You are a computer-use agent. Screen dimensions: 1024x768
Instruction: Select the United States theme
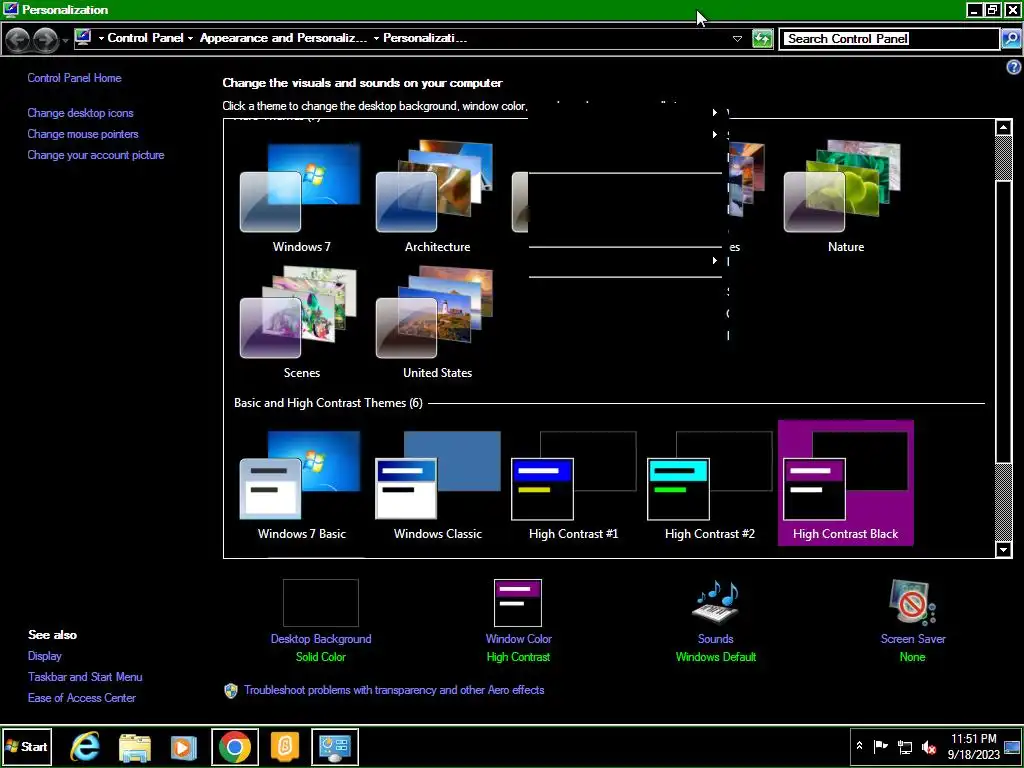(437, 323)
